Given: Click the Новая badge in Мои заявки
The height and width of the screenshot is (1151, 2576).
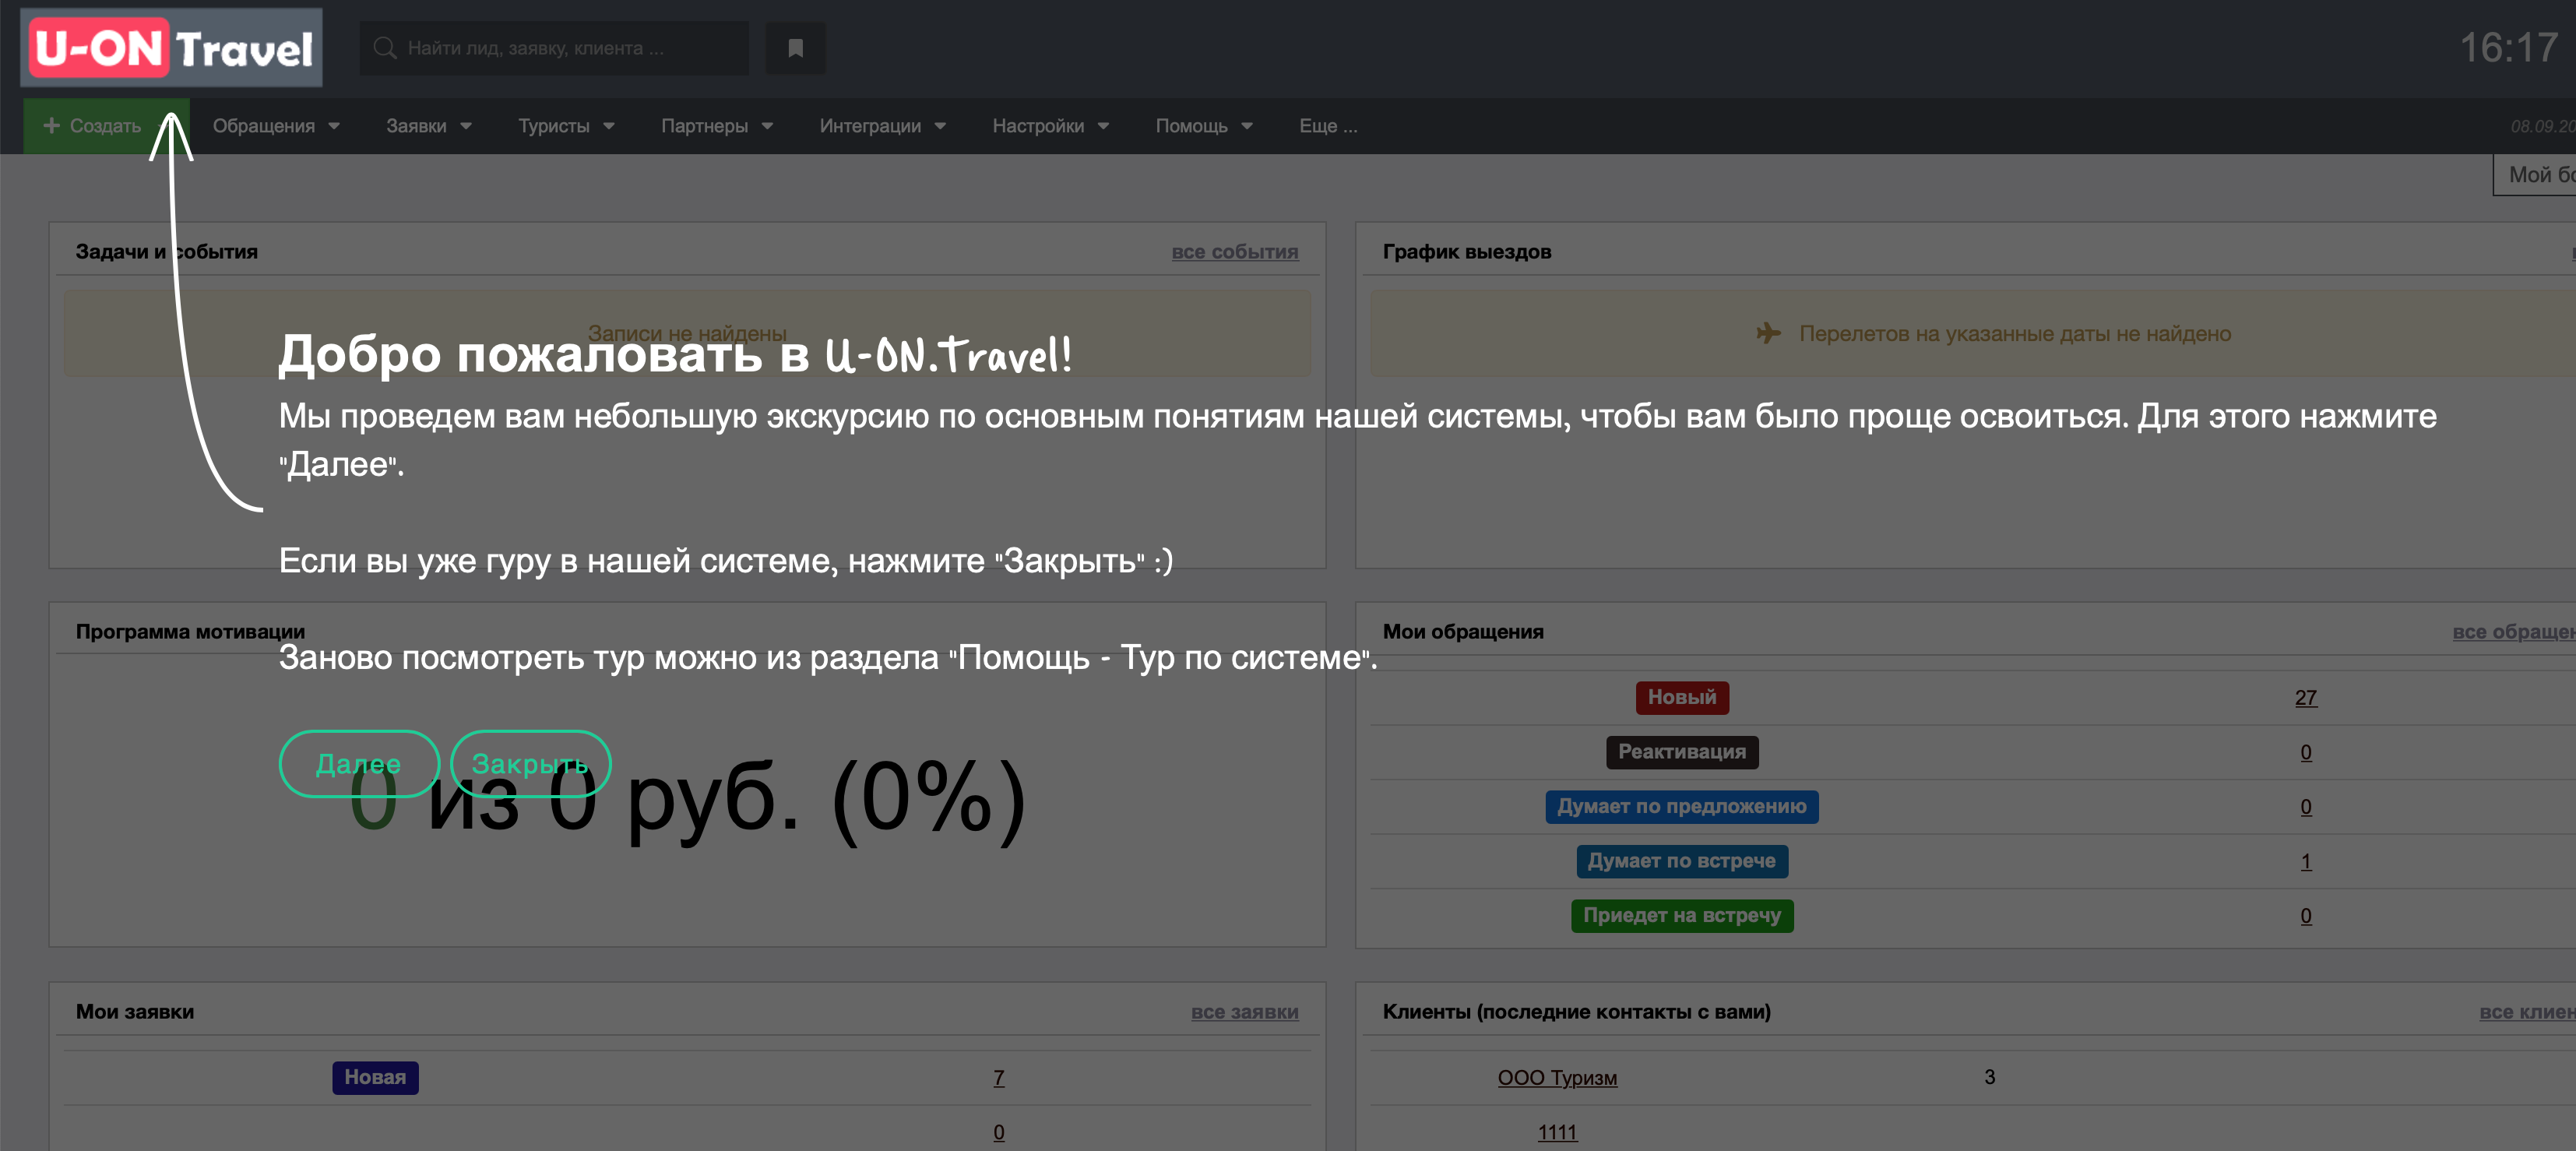Looking at the screenshot, I should pos(375,1077).
